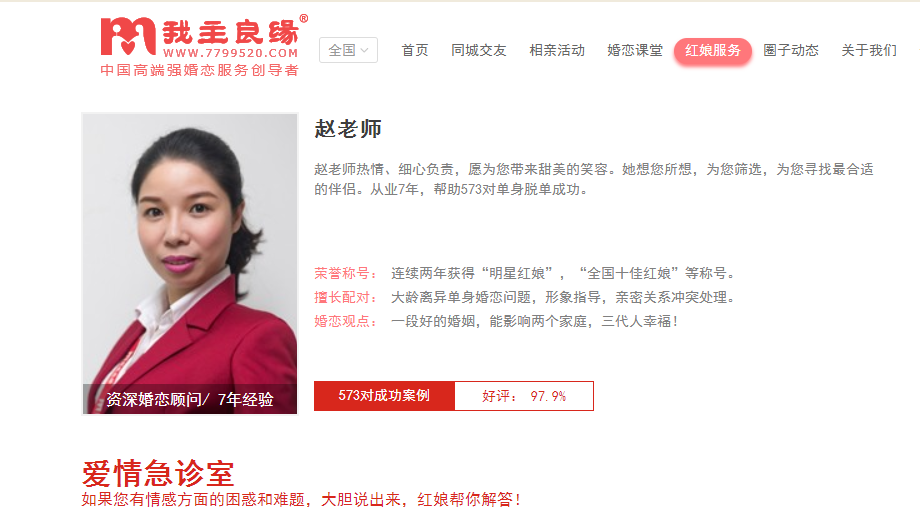The width and height of the screenshot is (920, 519).
Task: Click the www.7799520.com logo text
Action: (231, 53)
